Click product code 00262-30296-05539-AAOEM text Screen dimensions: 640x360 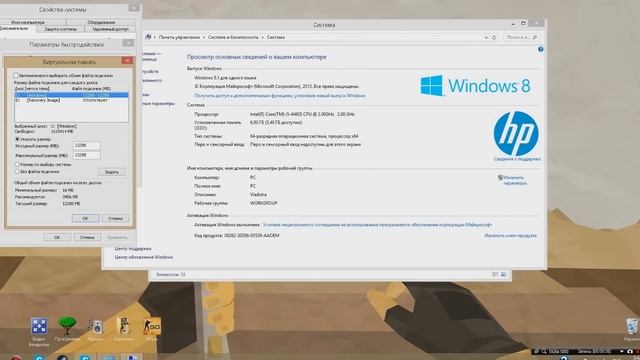point(252,236)
